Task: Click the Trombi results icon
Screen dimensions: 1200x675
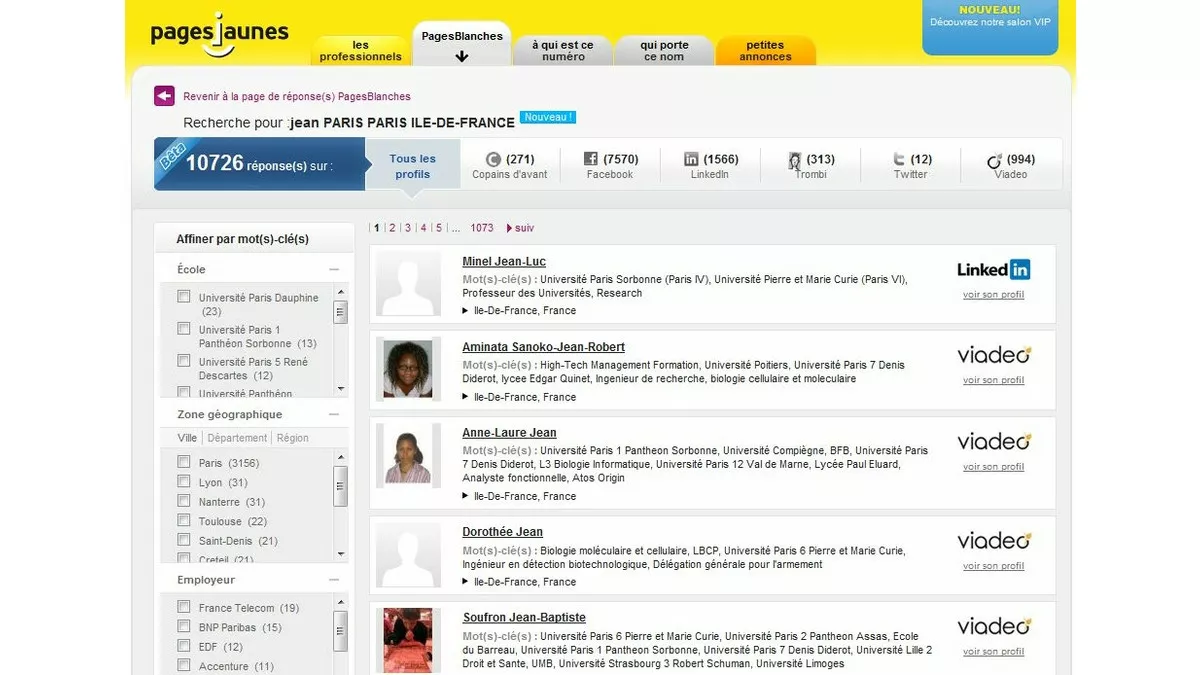Action: (x=793, y=160)
